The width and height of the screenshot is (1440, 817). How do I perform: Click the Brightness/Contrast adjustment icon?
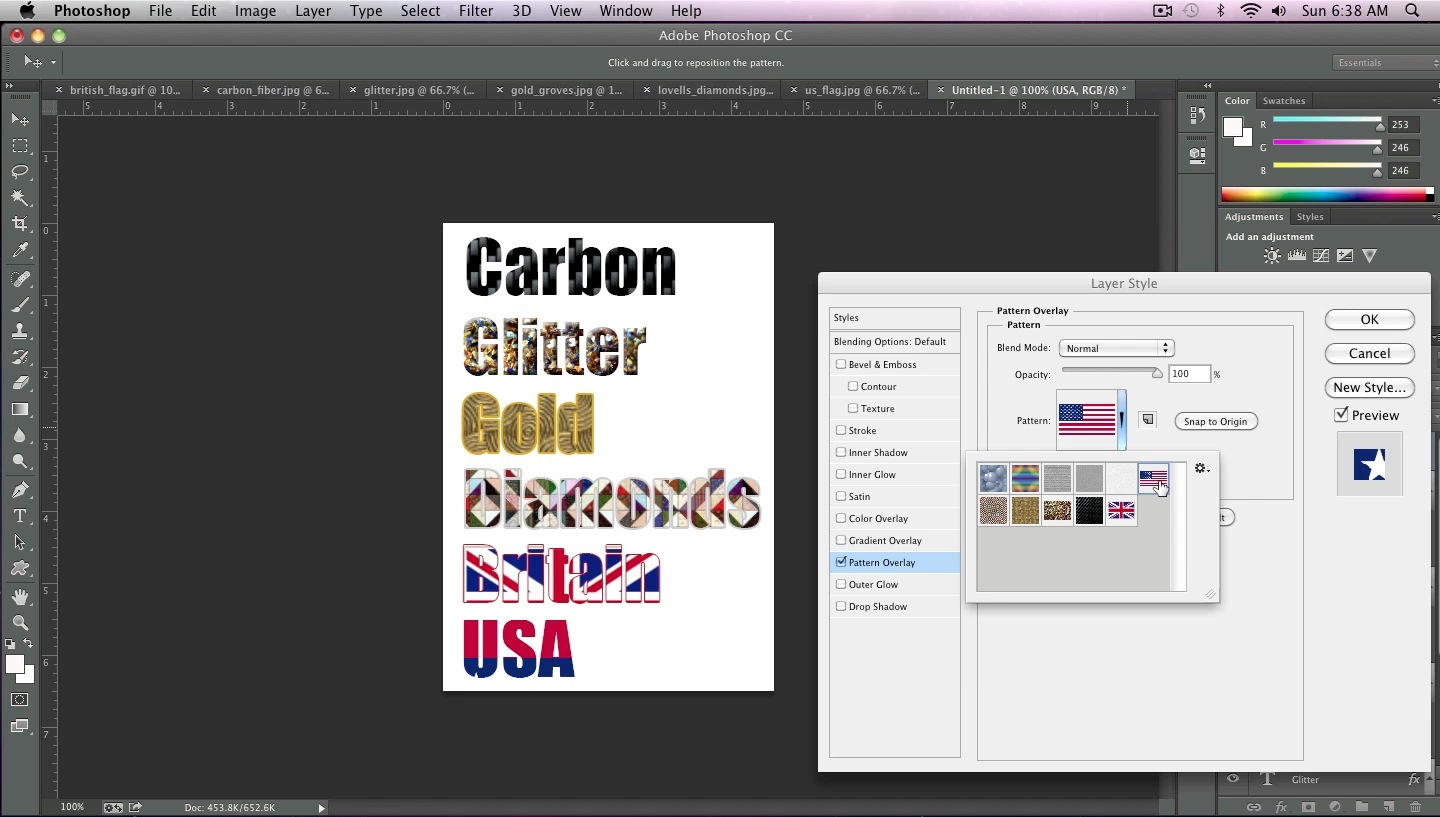(1272, 256)
